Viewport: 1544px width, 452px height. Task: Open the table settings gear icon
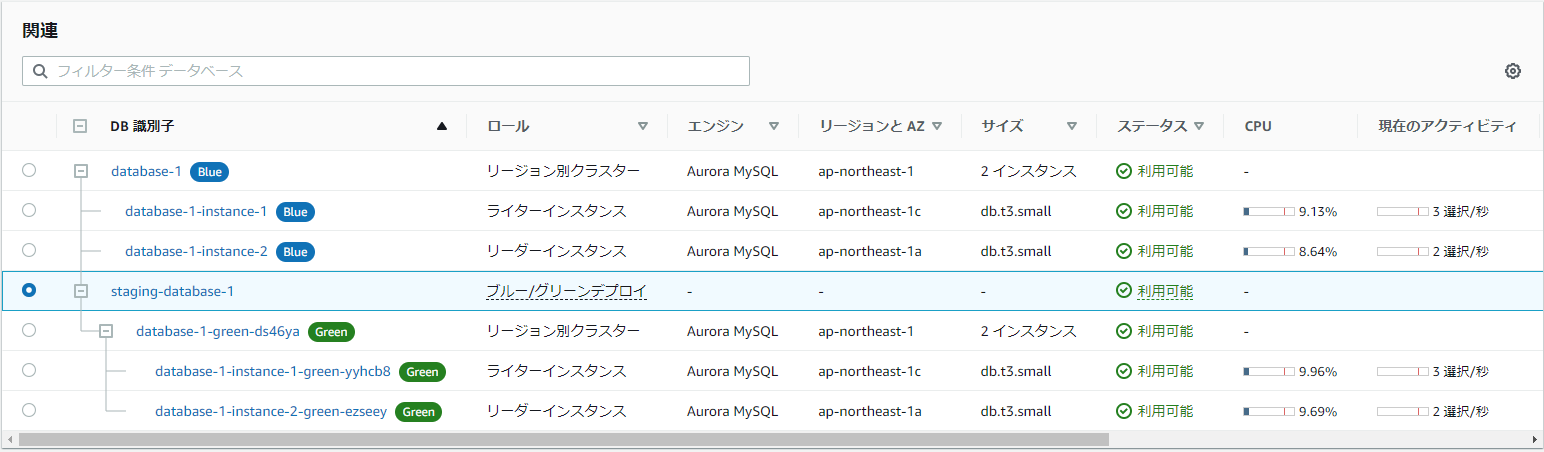coord(1513,71)
